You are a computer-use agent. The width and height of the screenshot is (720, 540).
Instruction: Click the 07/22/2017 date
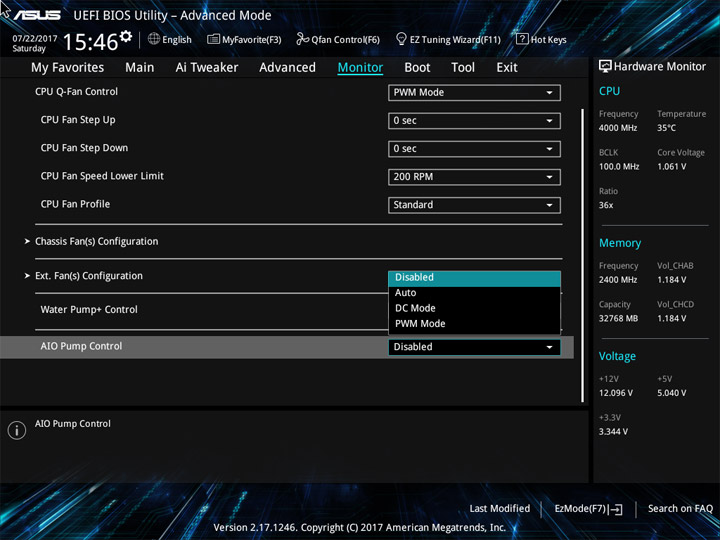click(34, 38)
